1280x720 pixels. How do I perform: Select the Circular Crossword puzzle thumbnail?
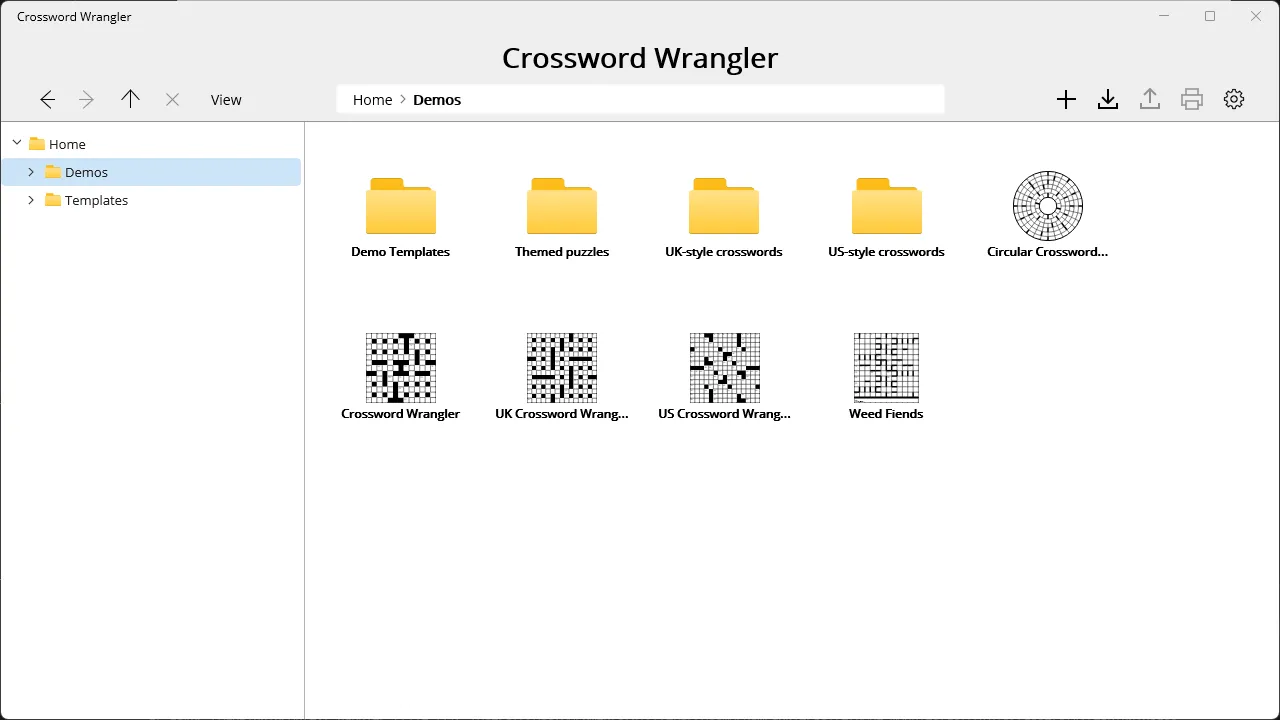(1048, 206)
